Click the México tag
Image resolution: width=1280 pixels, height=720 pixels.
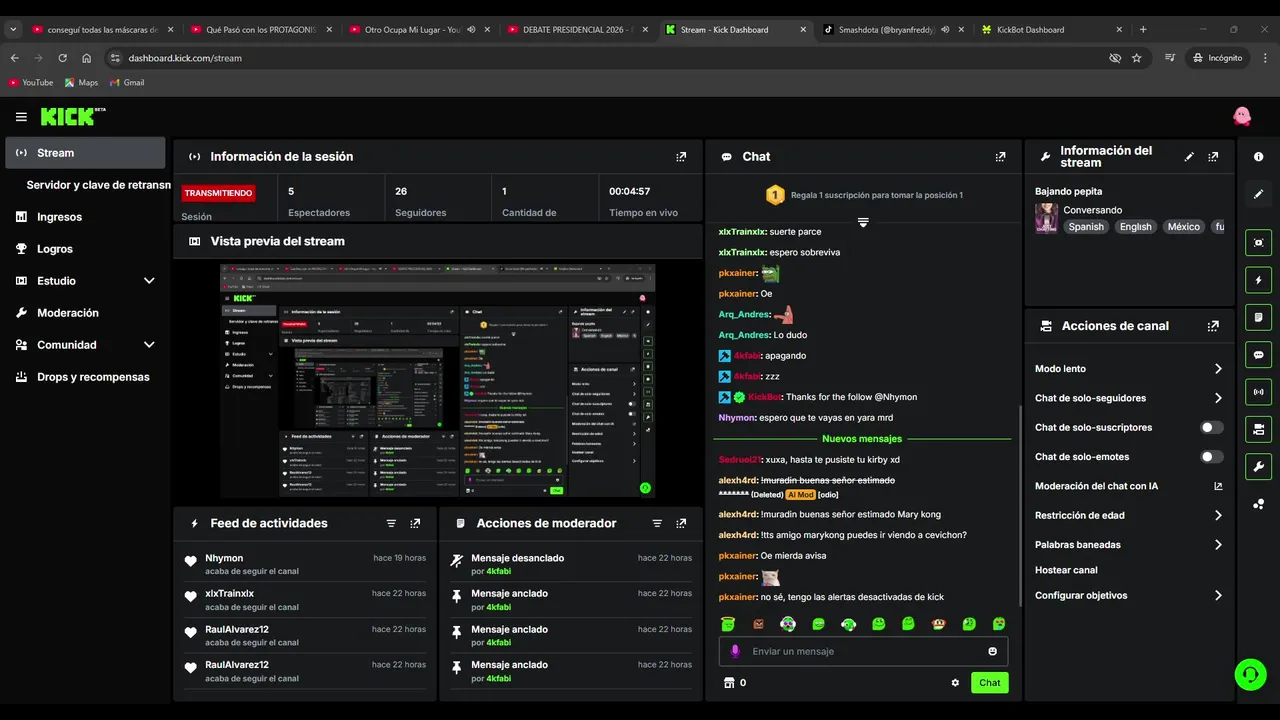(x=1183, y=227)
